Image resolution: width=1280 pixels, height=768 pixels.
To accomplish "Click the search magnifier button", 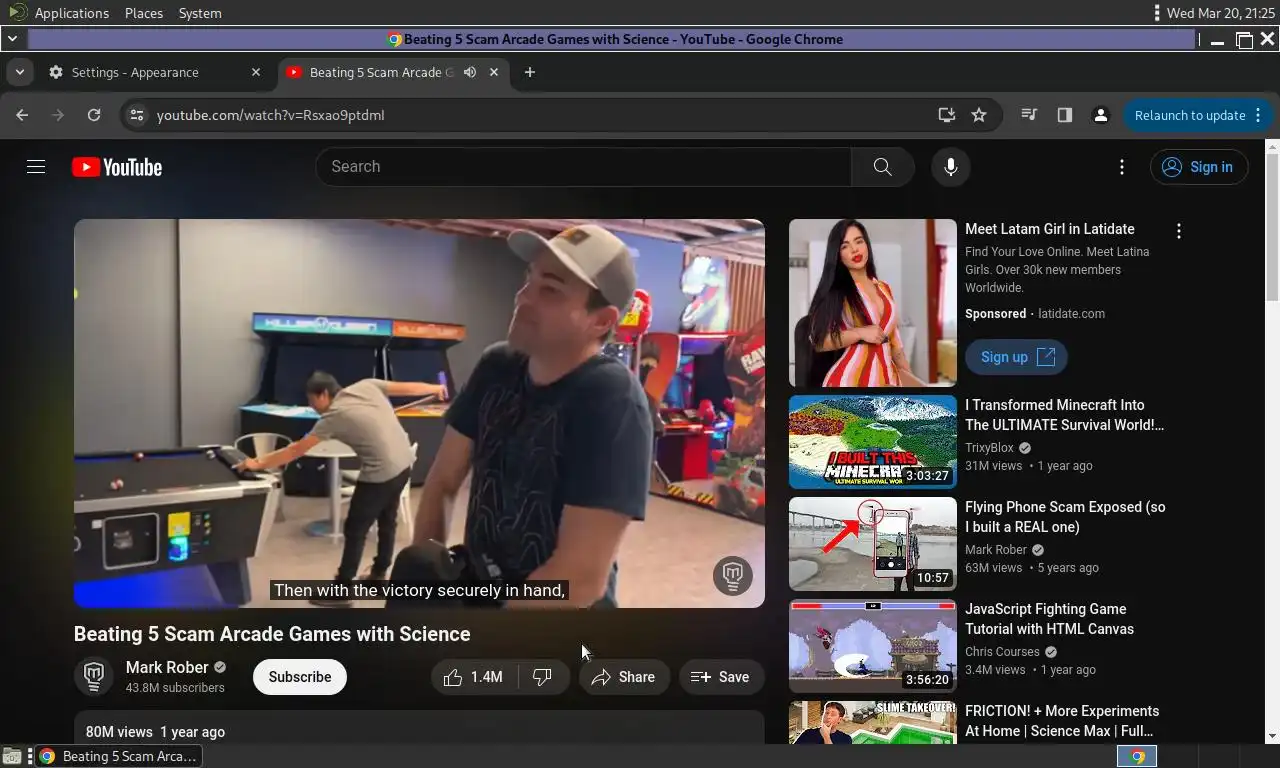I will pos(882,167).
